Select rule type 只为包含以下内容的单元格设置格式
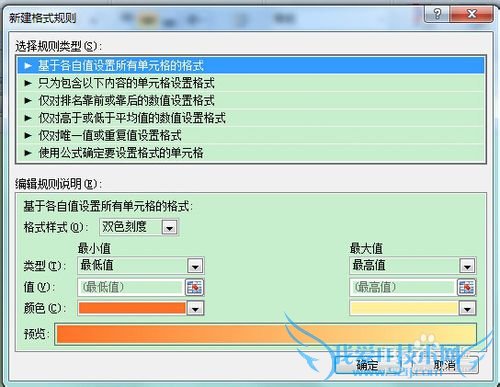The image size is (500, 387). (251, 83)
